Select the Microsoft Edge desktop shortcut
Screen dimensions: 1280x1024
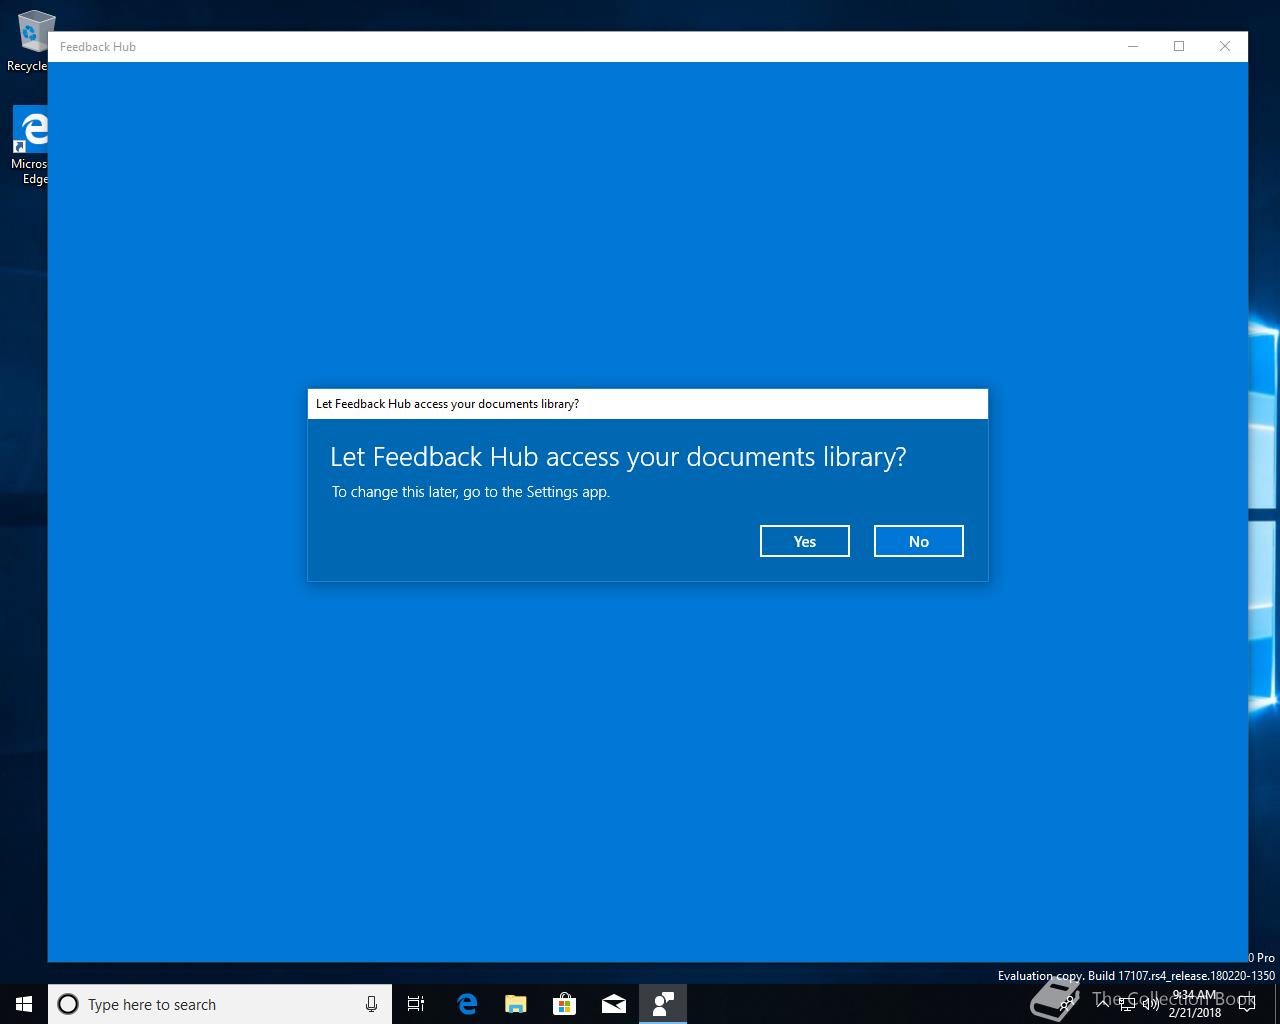click(x=30, y=146)
